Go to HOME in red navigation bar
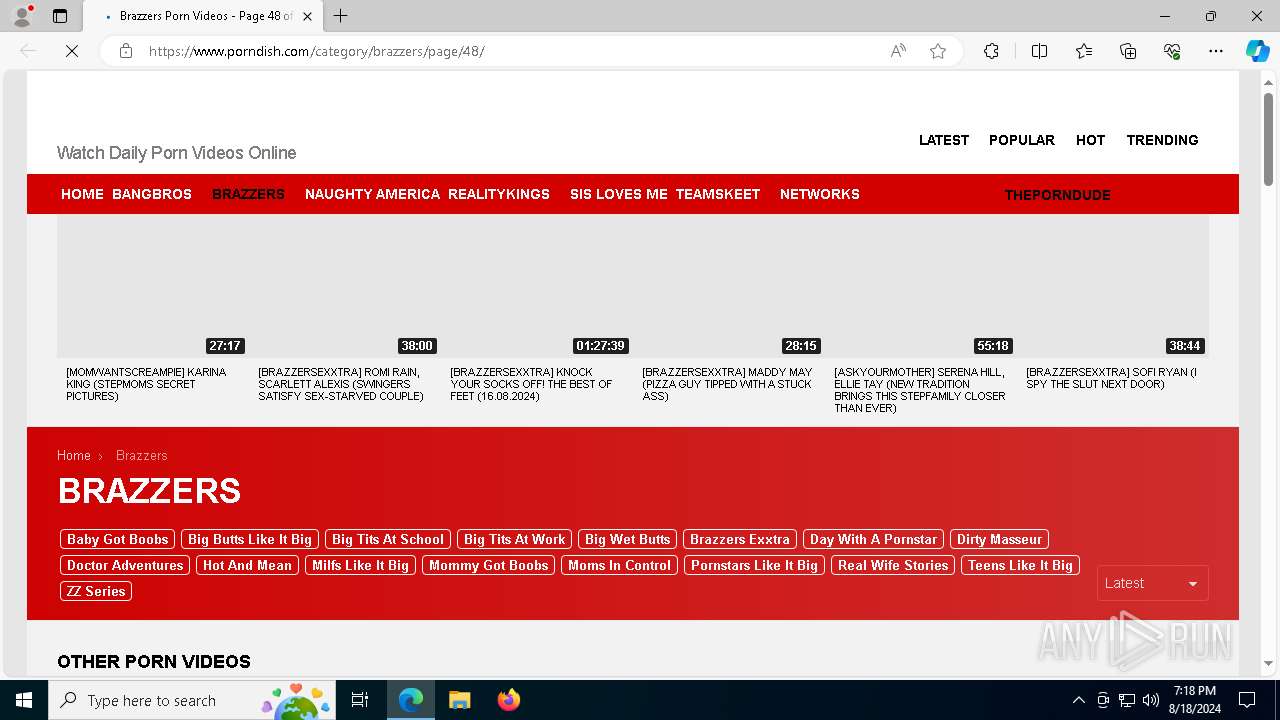The image size is (1280, 720). [82, 194]
